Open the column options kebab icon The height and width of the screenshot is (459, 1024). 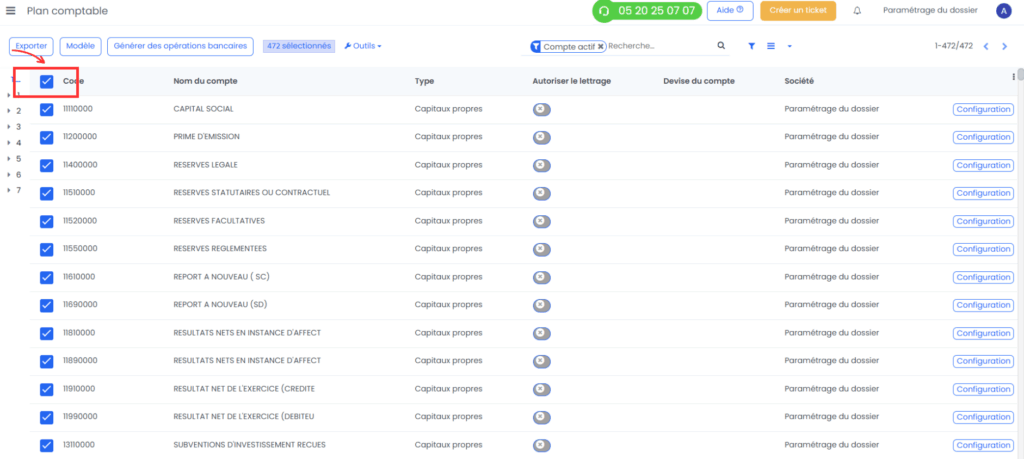point(1014,77)
